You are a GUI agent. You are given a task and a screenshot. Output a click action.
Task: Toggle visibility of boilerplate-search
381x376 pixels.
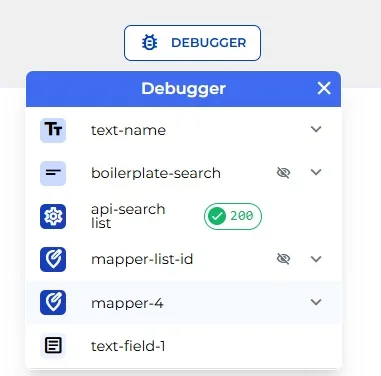tap(283, 173)
